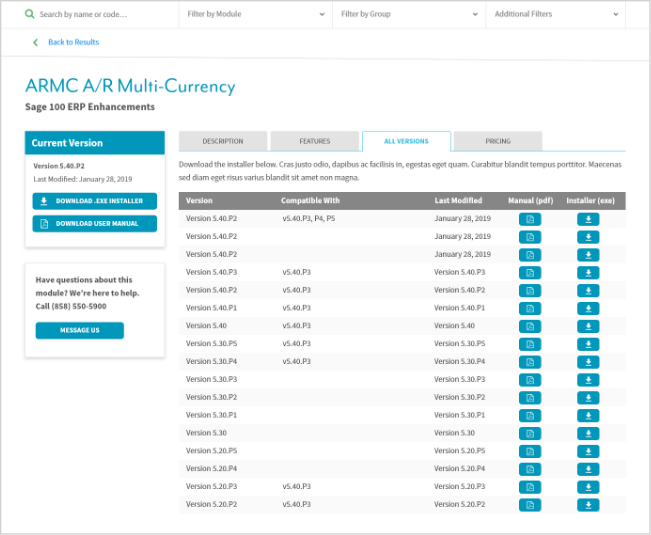651x535 pixels.
Task: Download manual PDF for Version 5.20.P3
Action: [x=530, y=486]
